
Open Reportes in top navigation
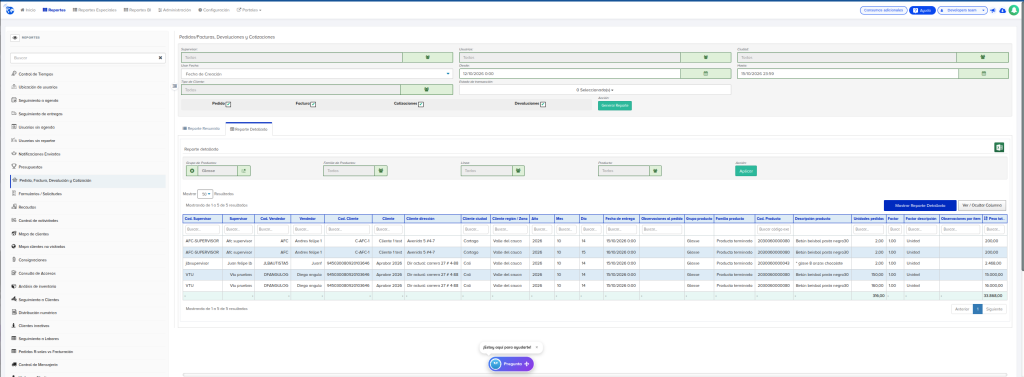[54, 10]
